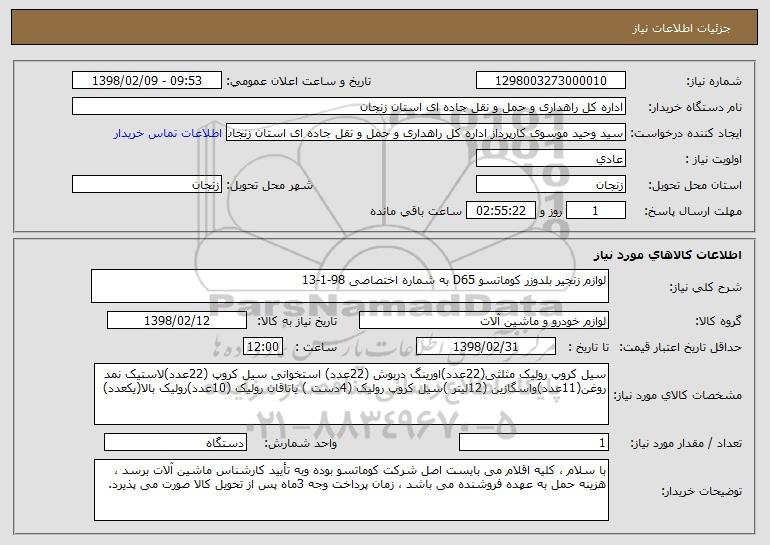Viewport: 770px width, 545px height.
Task: Click the ایجاد کننده درخواست label
Action: pyautogui.click(x=686, y=134)
